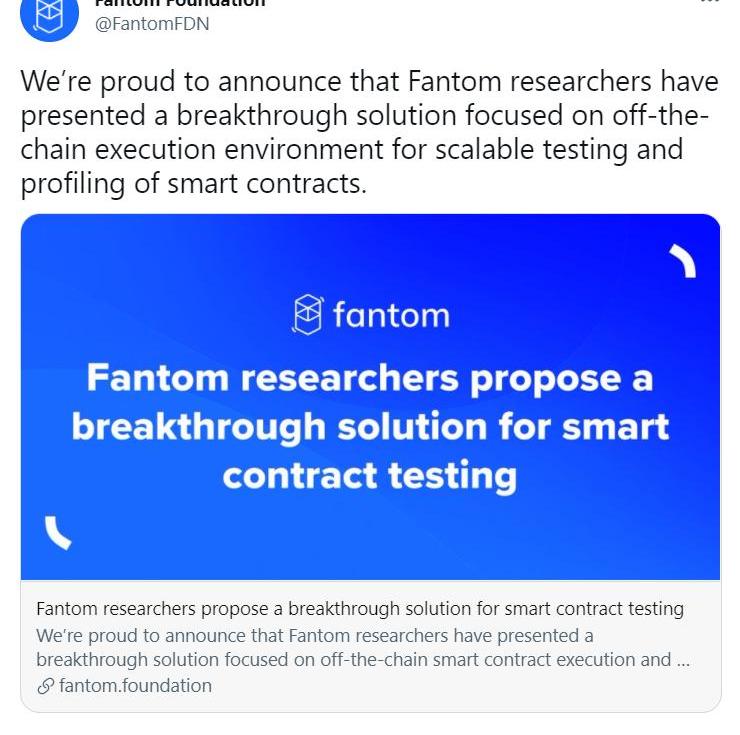Click the Fantom Foundation display name
The height and width of the screenshot is (735, 740).
point(180,3)
